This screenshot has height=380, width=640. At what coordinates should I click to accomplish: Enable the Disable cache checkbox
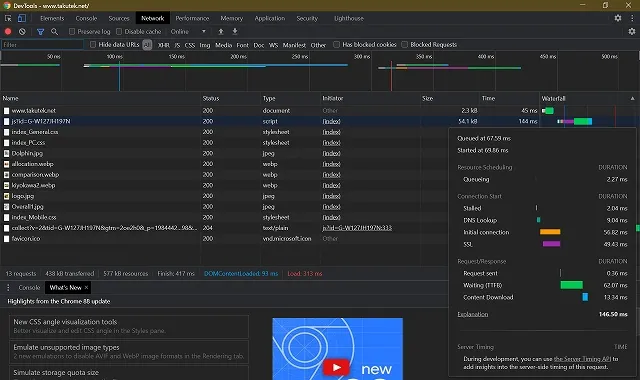point(119,31)
